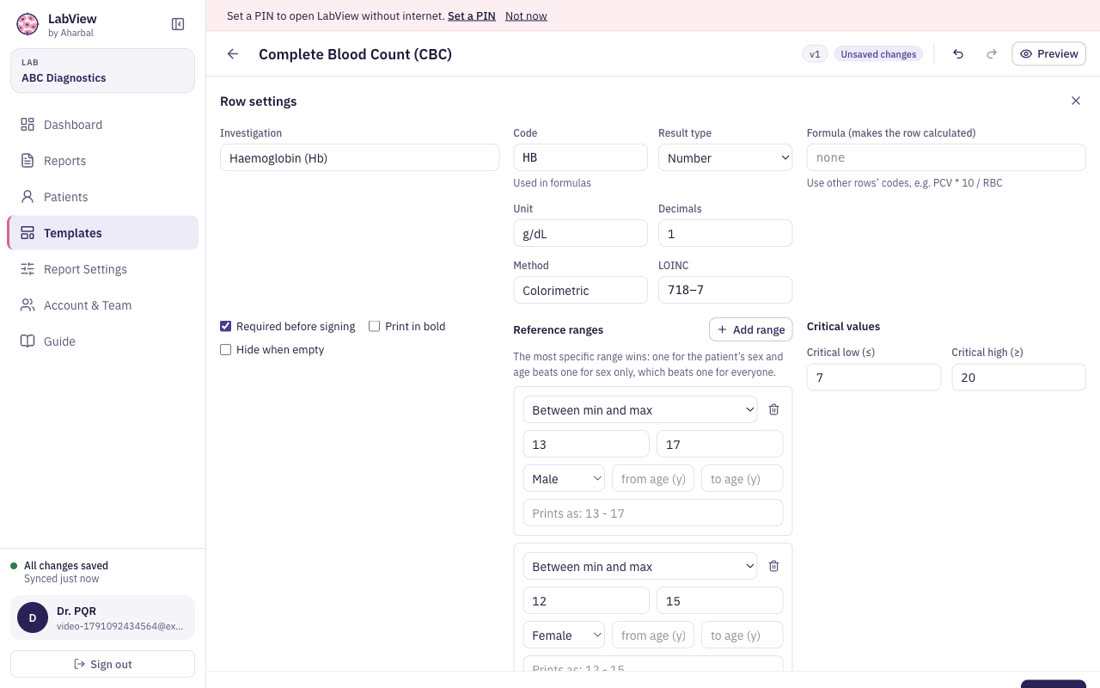Tick Hide when empty checkbox
1100x688 pixels.
pos(225,349)
